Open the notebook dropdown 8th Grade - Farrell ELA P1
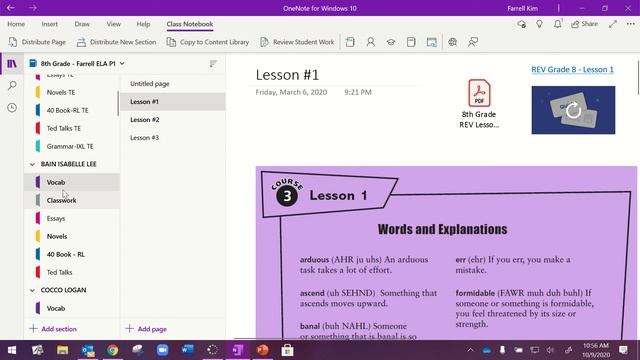Screen dimensions: 640x360 (x=77, y=64)
